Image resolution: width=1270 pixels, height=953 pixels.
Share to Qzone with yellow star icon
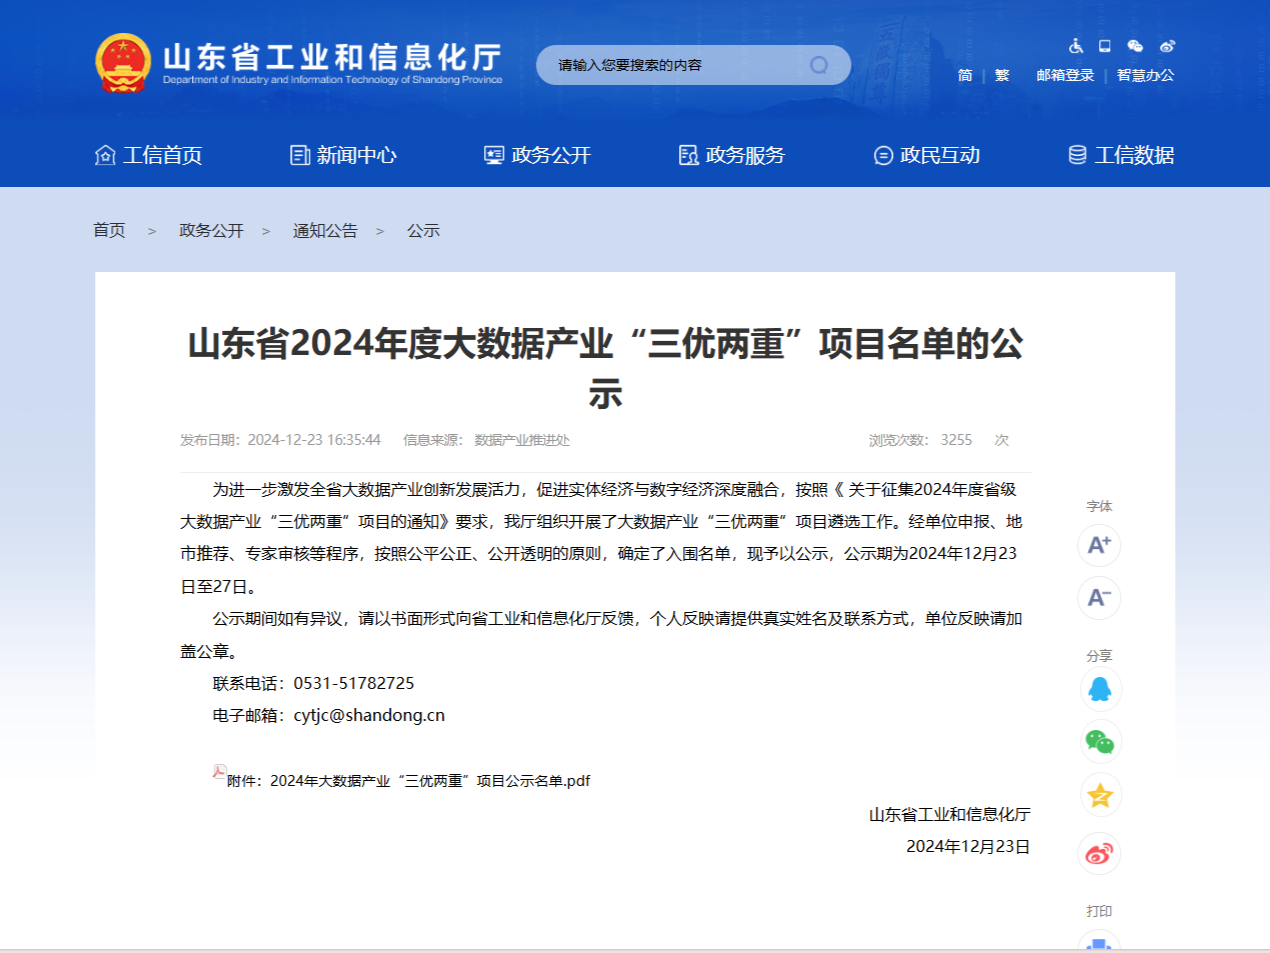coord(1100,796)
